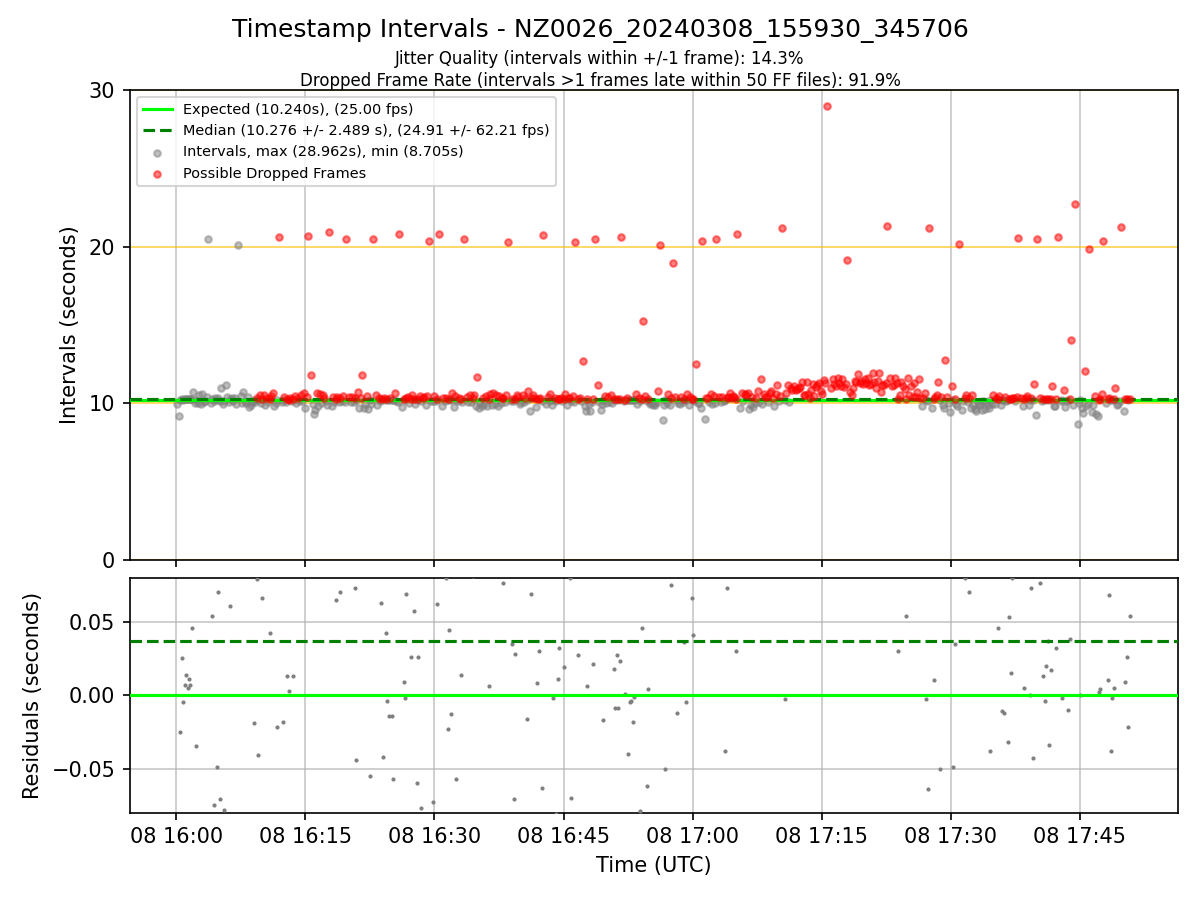The width and height of the screenshot is (1200, 900).
Task: Click the 'Residuals (seconds)' y-axis label
Action: [31, 696]
